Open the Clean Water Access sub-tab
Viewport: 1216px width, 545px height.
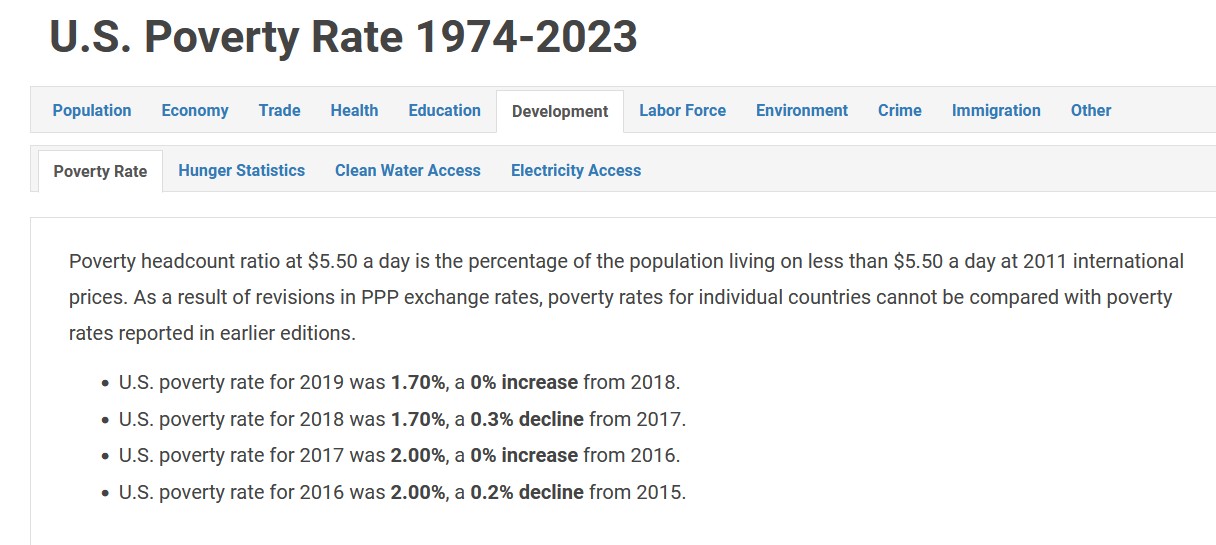pos(408,170)
